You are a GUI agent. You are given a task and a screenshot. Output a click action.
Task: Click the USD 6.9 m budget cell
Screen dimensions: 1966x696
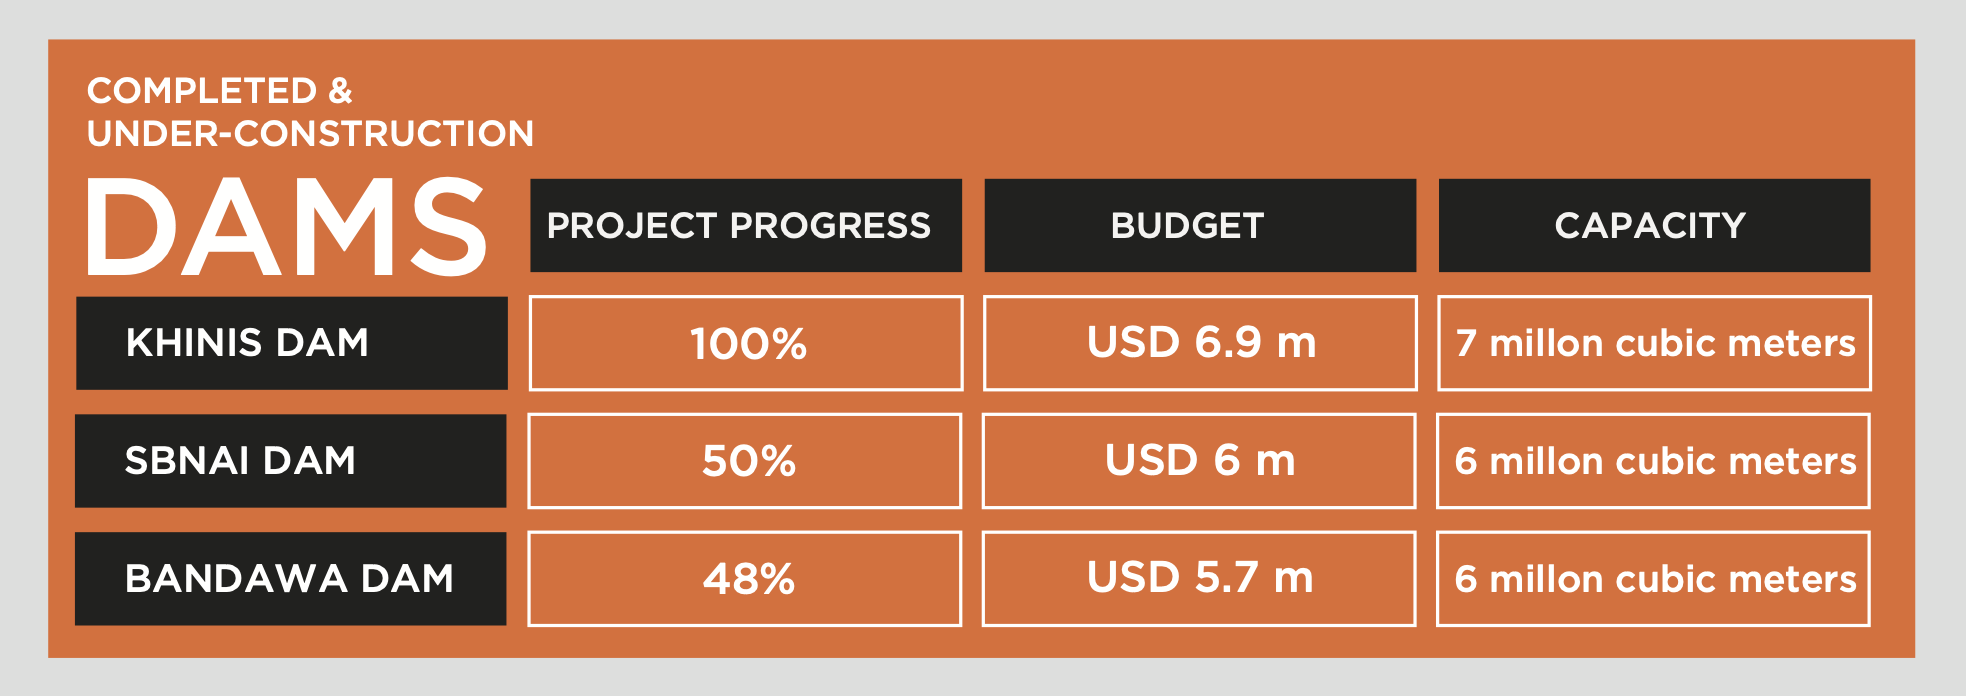click(x=1200, y=343)
